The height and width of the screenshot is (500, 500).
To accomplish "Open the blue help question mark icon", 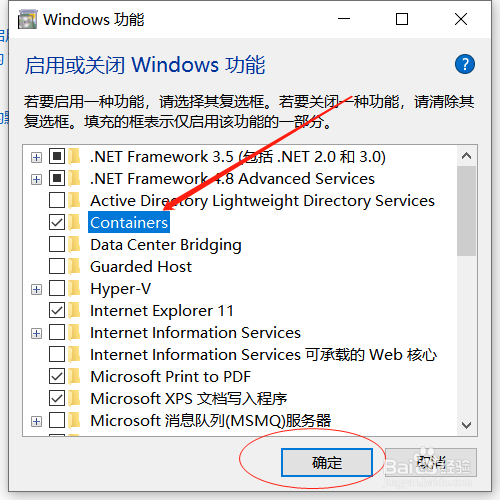I will point(465,64).
